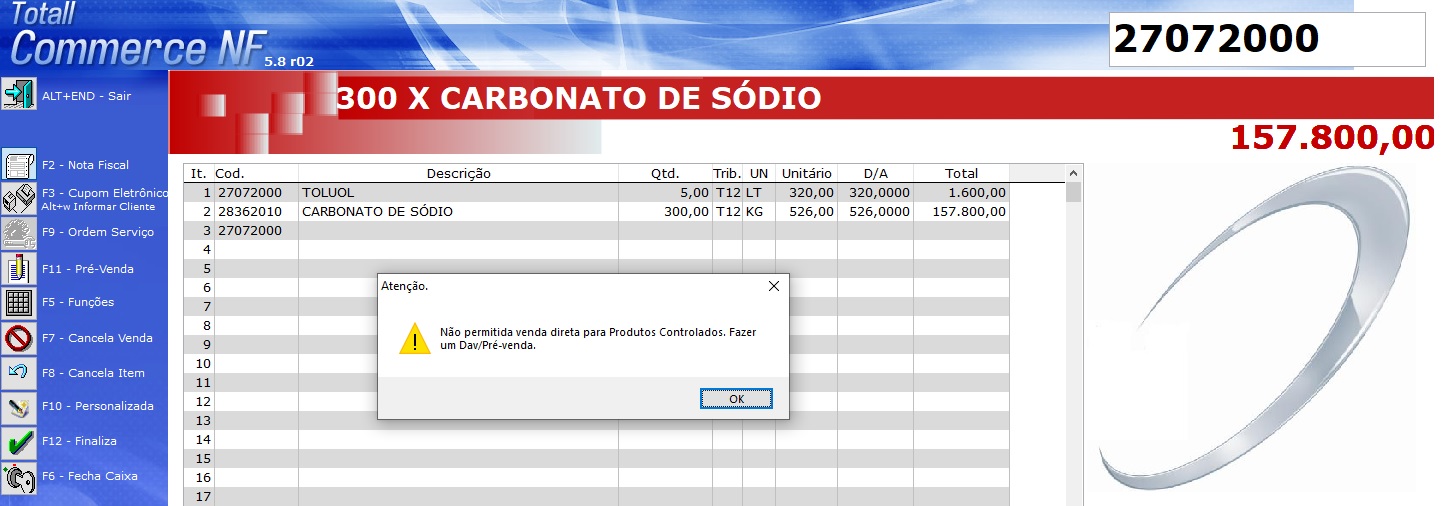Viewport: 1452px width, 506px height.
Task: Click the 'F6 - Fecha Caixa' label
Action: click(x=90, y=476)
